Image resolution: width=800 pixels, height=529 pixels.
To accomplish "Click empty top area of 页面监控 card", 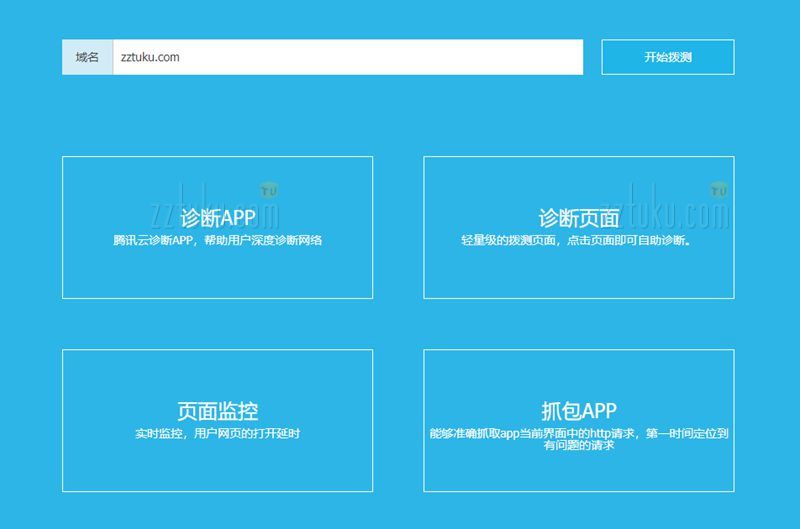I will pyautogui.click(x=218, y=372).
